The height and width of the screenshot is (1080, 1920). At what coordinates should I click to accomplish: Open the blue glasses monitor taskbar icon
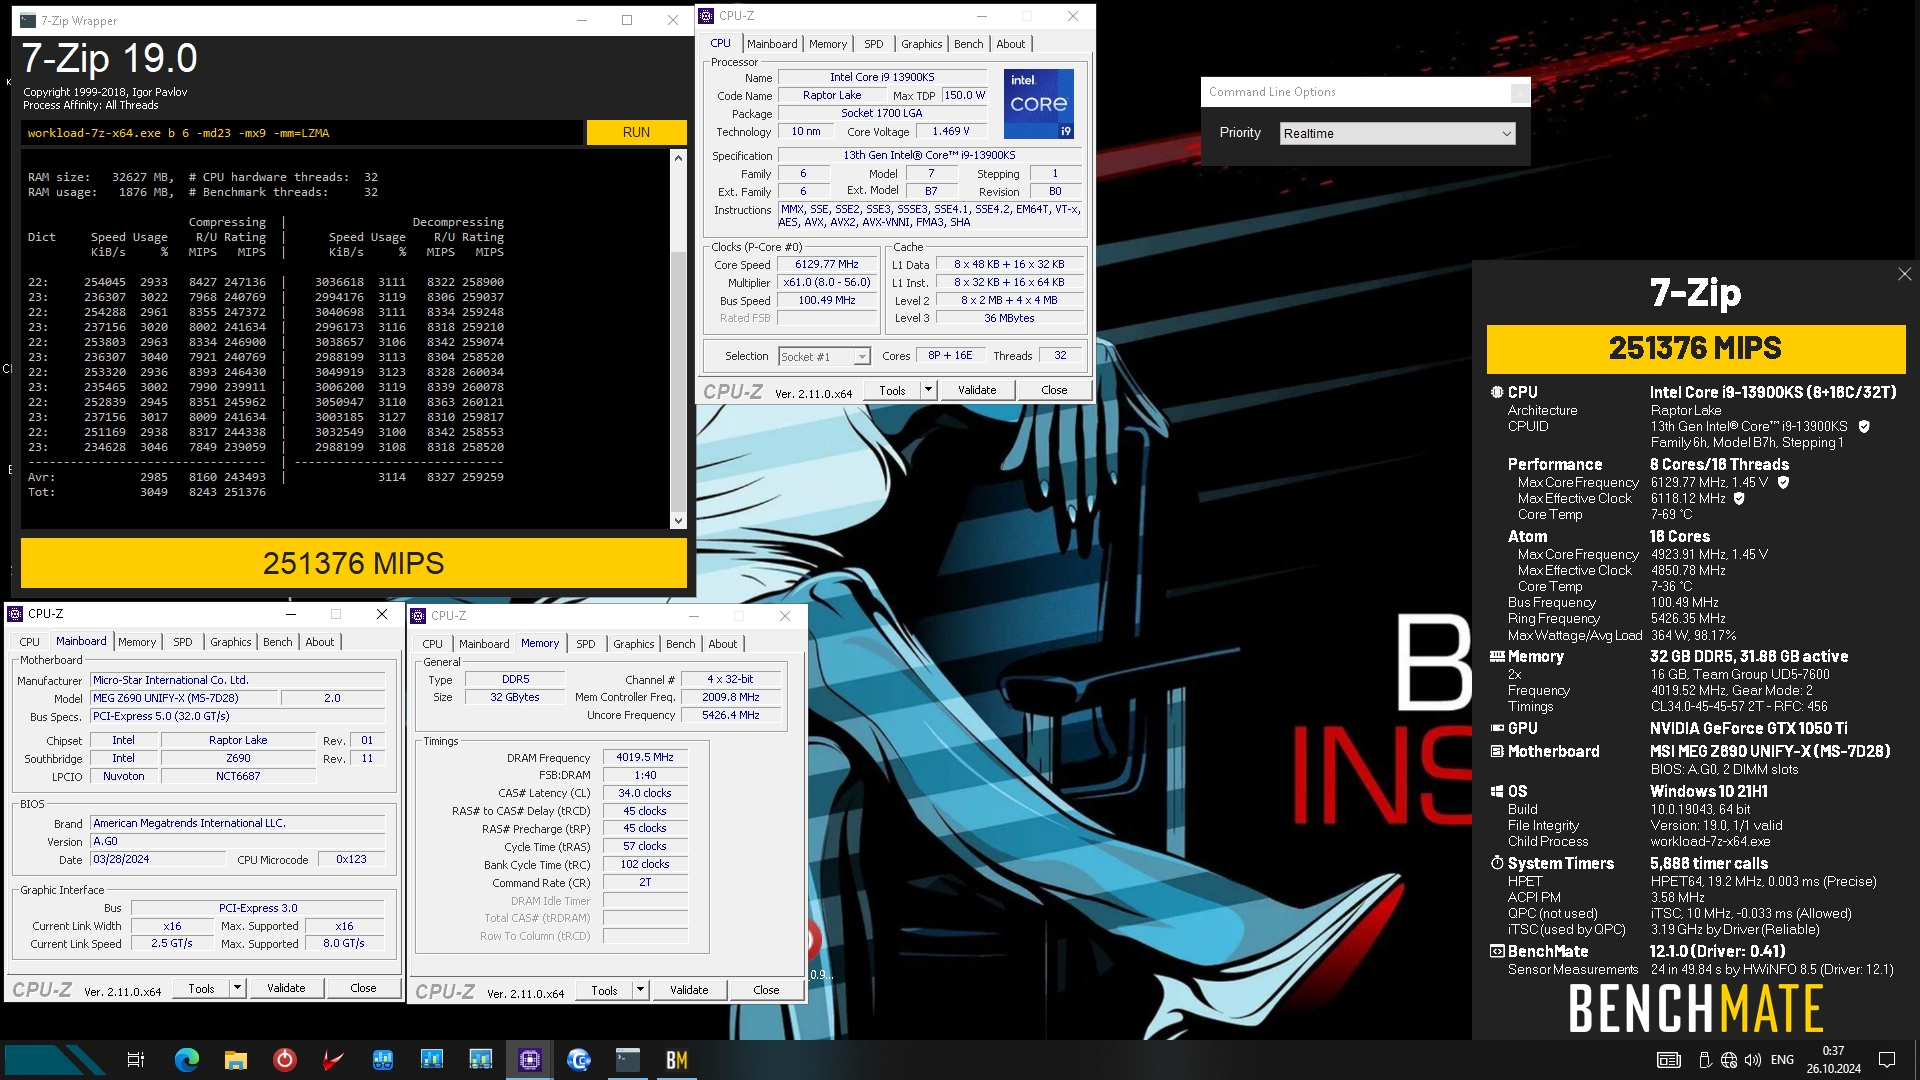coord(383,1060)
